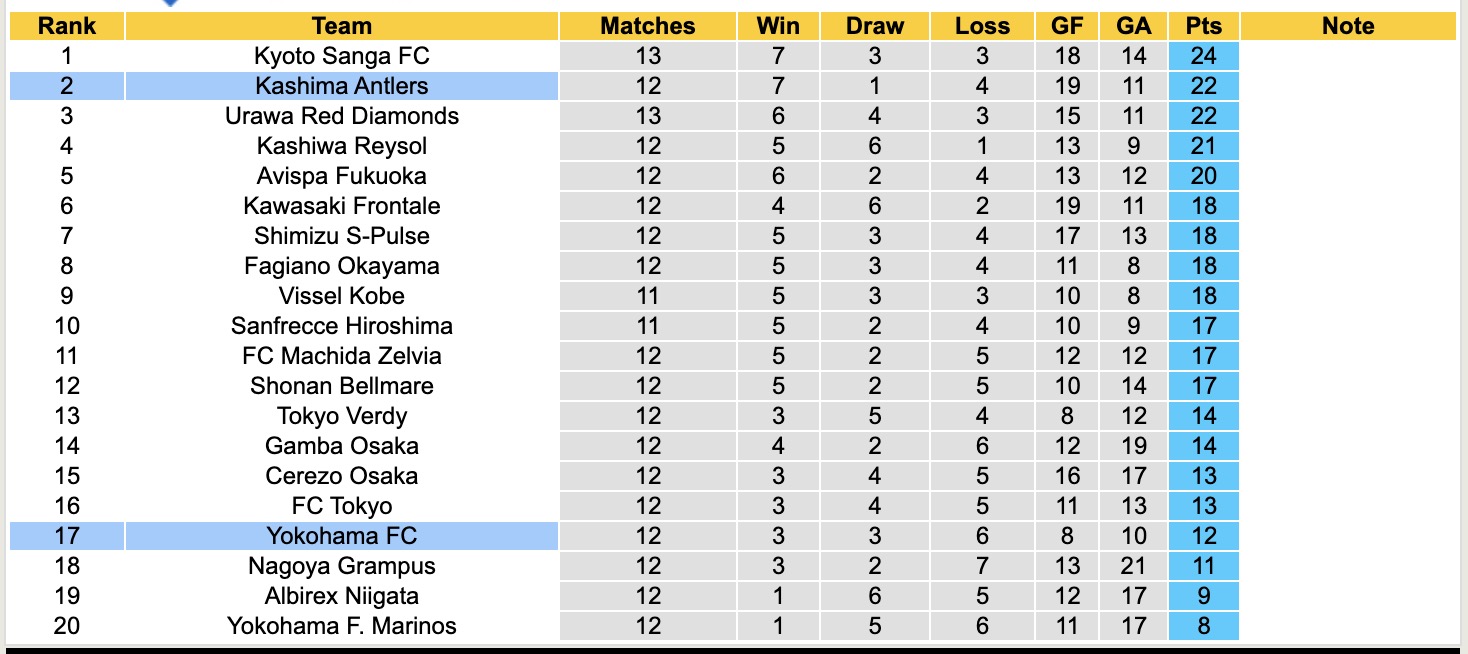Select the Pts column header
The width and height of the screenshot is (1468, 654).
click(x=1203, y=26)
